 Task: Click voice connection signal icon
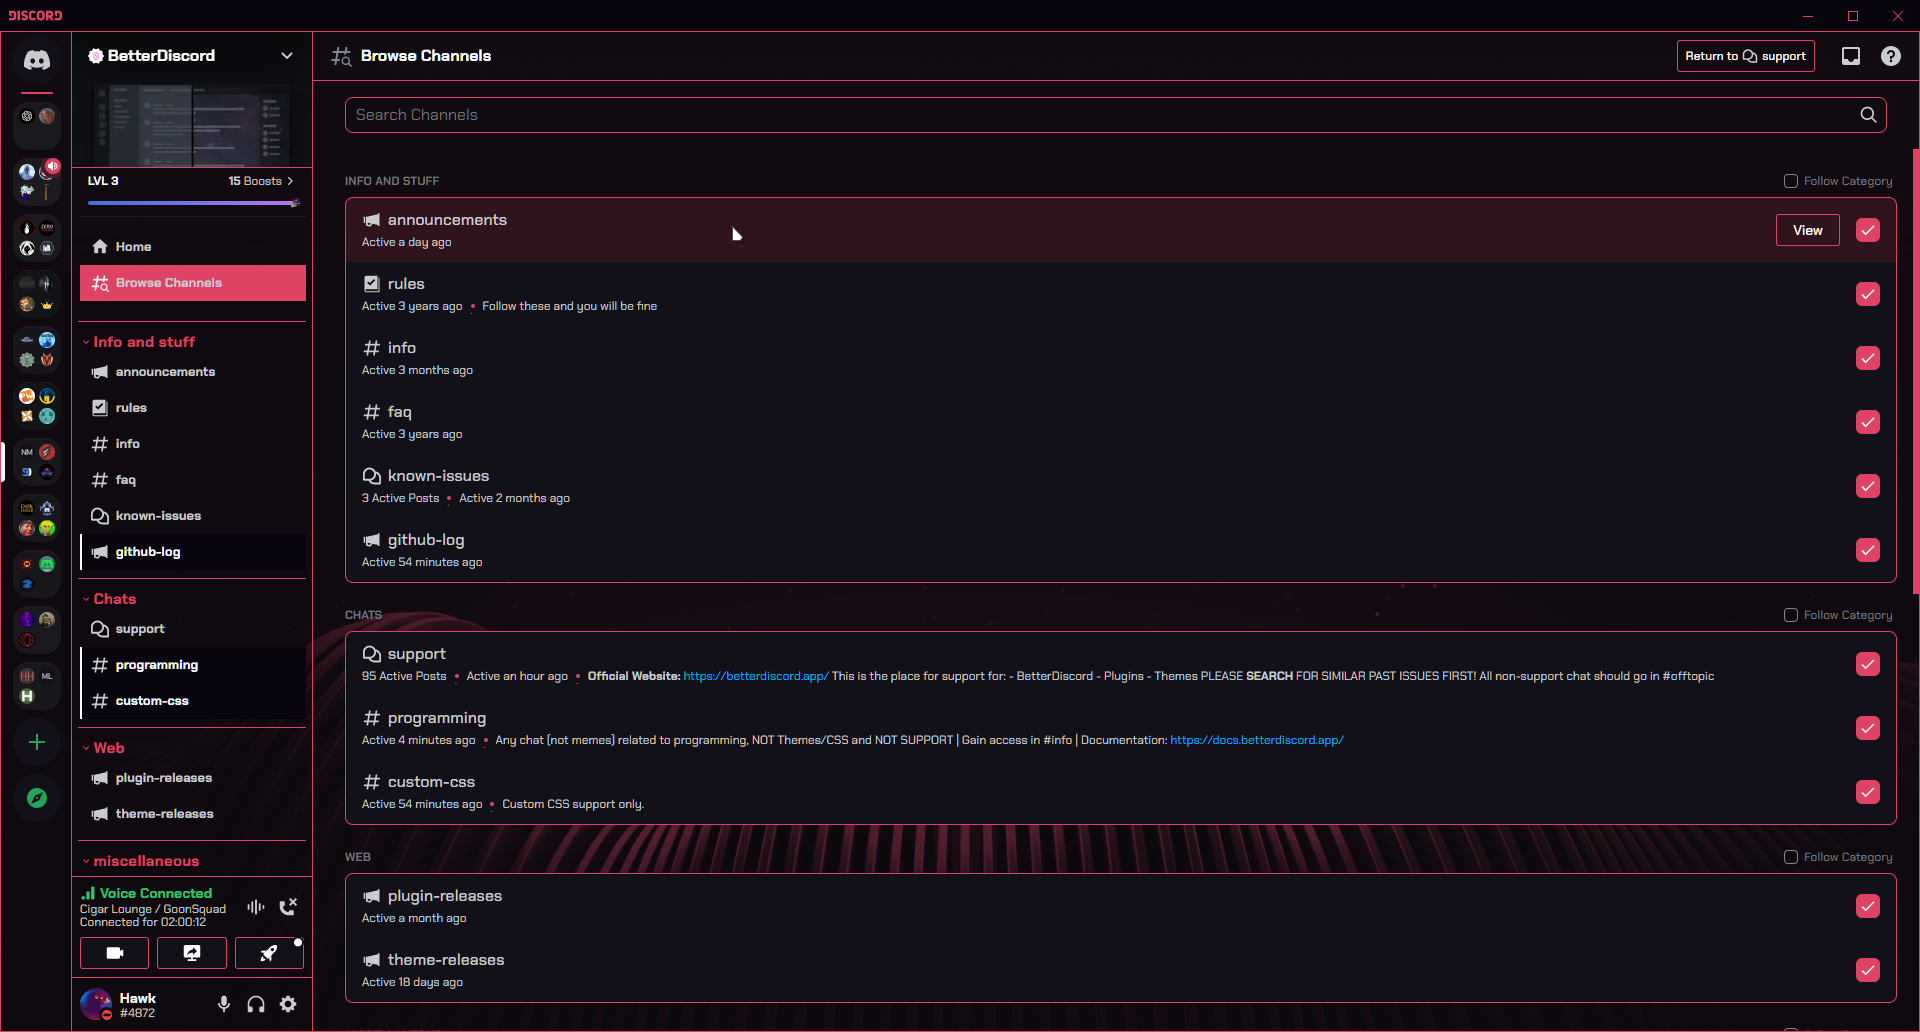[88, 893]
